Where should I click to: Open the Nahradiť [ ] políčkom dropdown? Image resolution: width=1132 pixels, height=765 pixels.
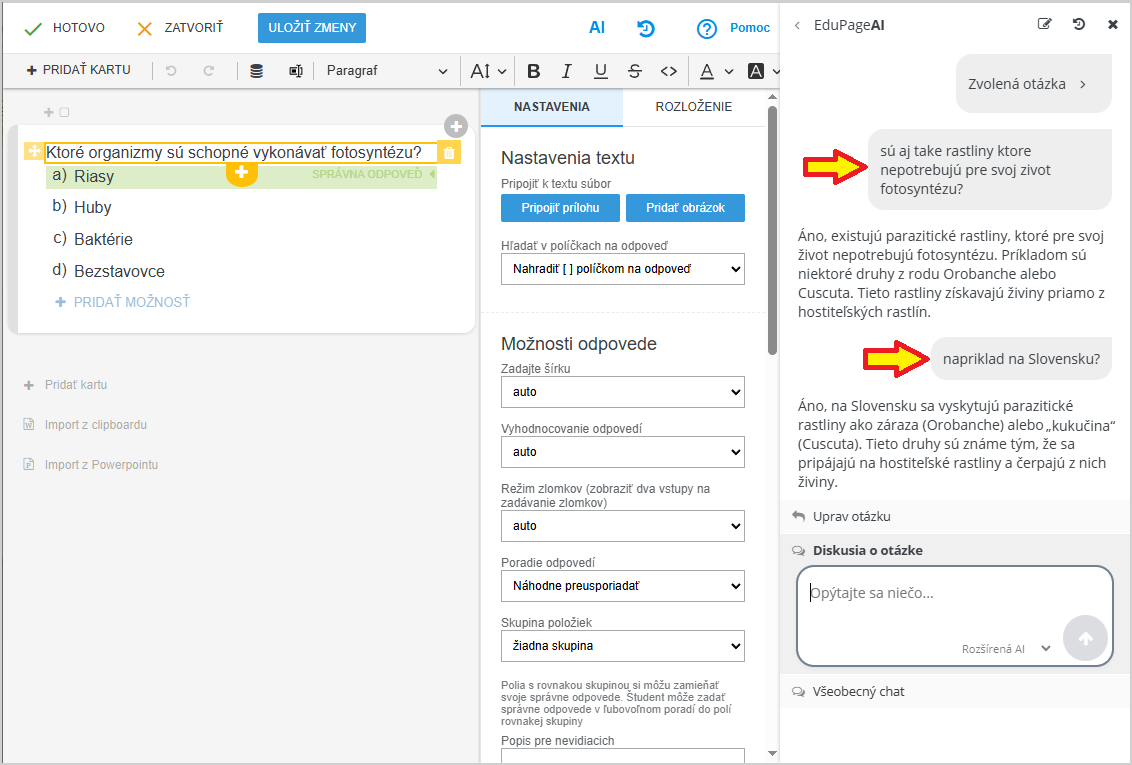click(622, 269)
